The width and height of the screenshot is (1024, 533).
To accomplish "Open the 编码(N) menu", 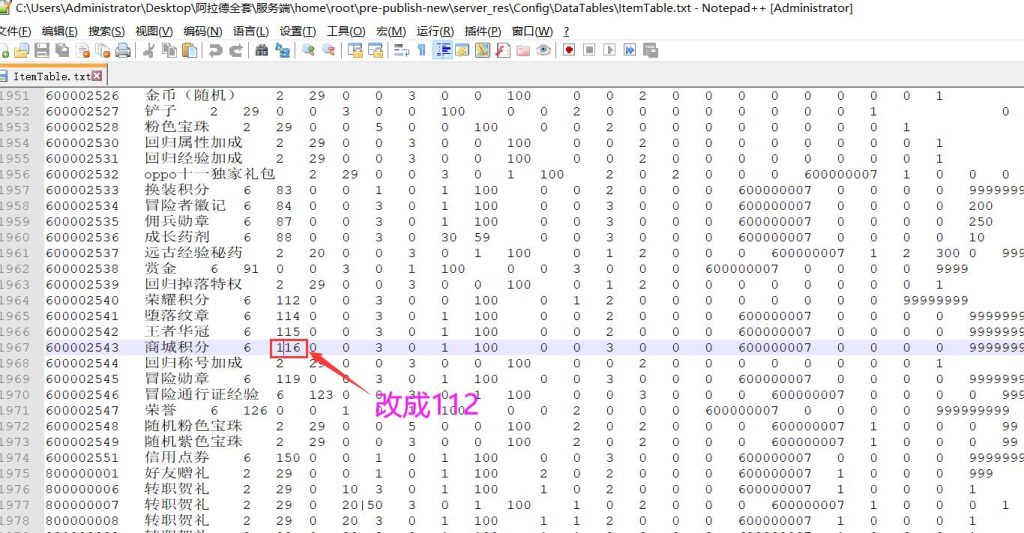I will 202,31.
